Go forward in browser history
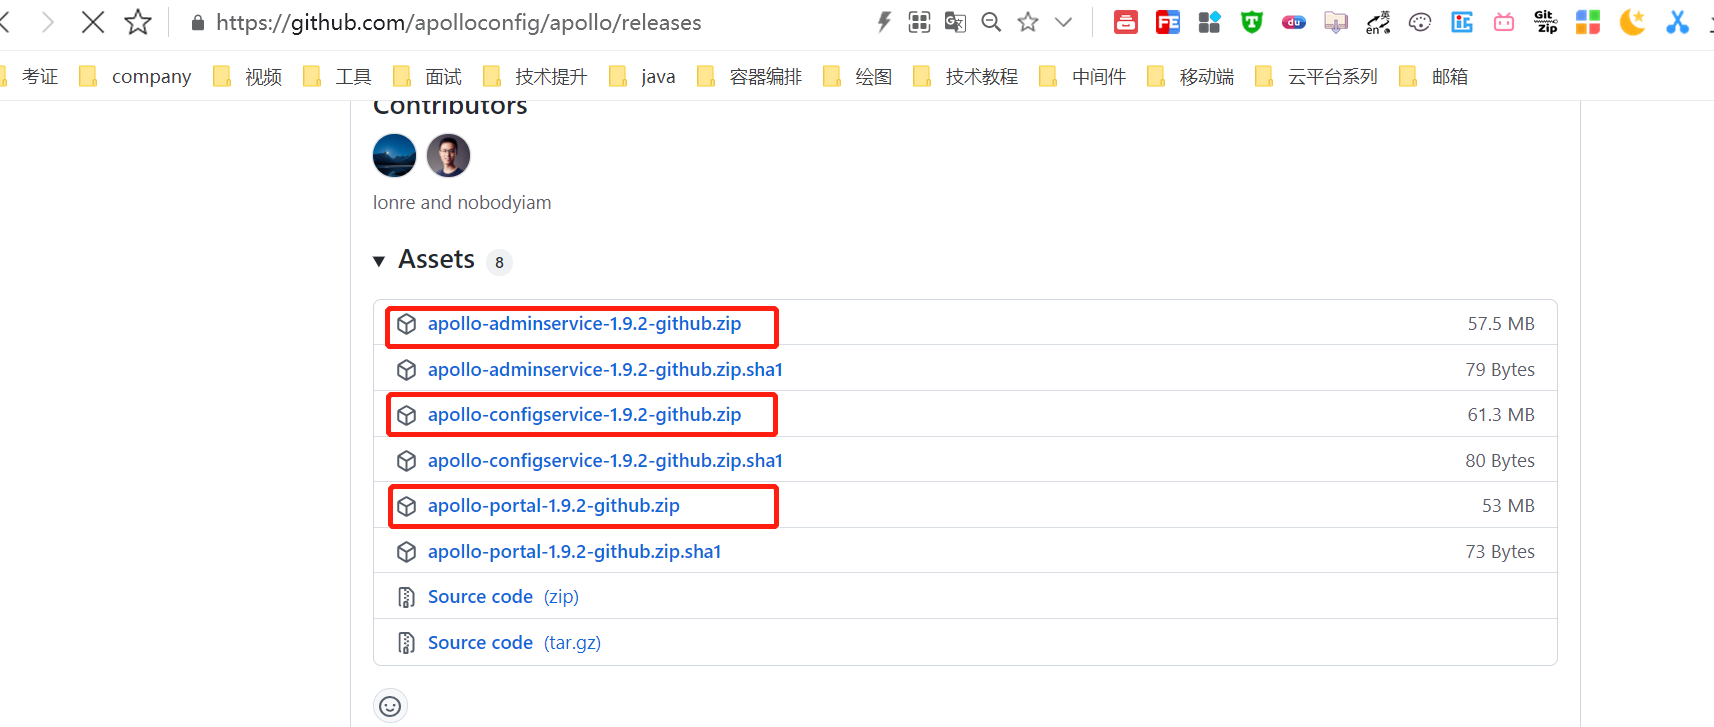The width and height of the screenshot is (1714, 727). (47, 22)
